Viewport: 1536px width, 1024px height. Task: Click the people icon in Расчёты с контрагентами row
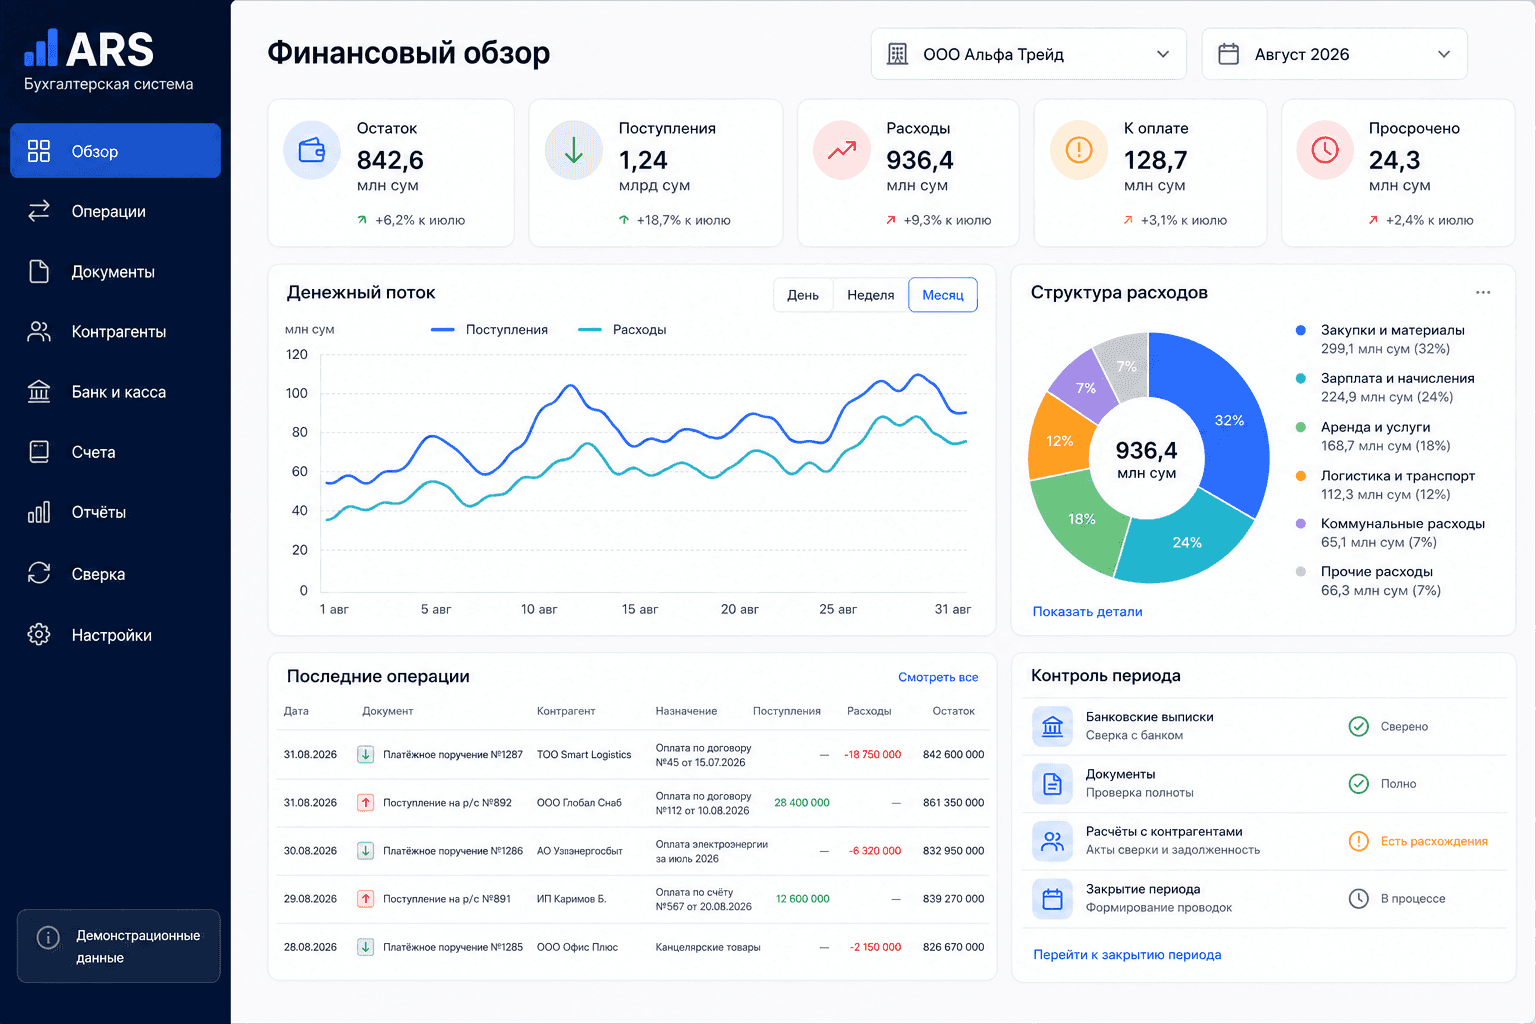coord(1052,841)
